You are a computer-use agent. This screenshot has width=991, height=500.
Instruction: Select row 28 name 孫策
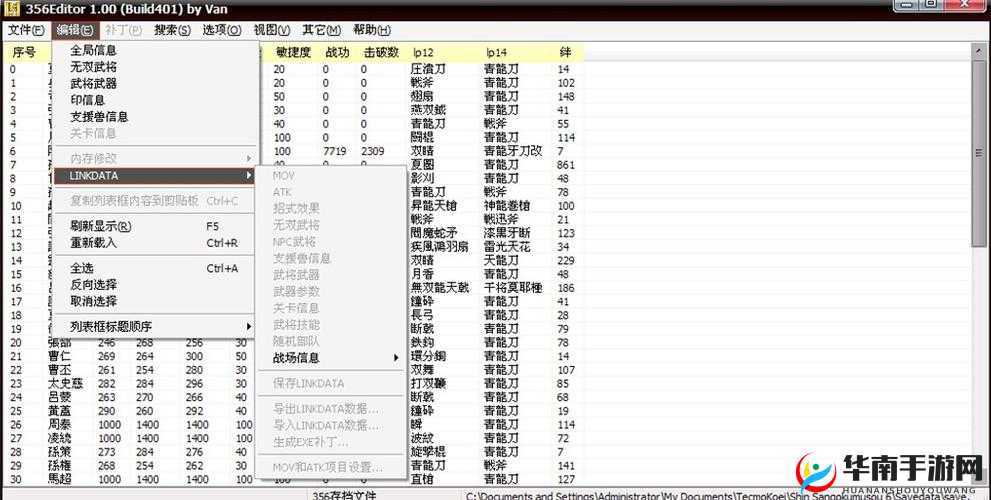[x=59, y=452]
